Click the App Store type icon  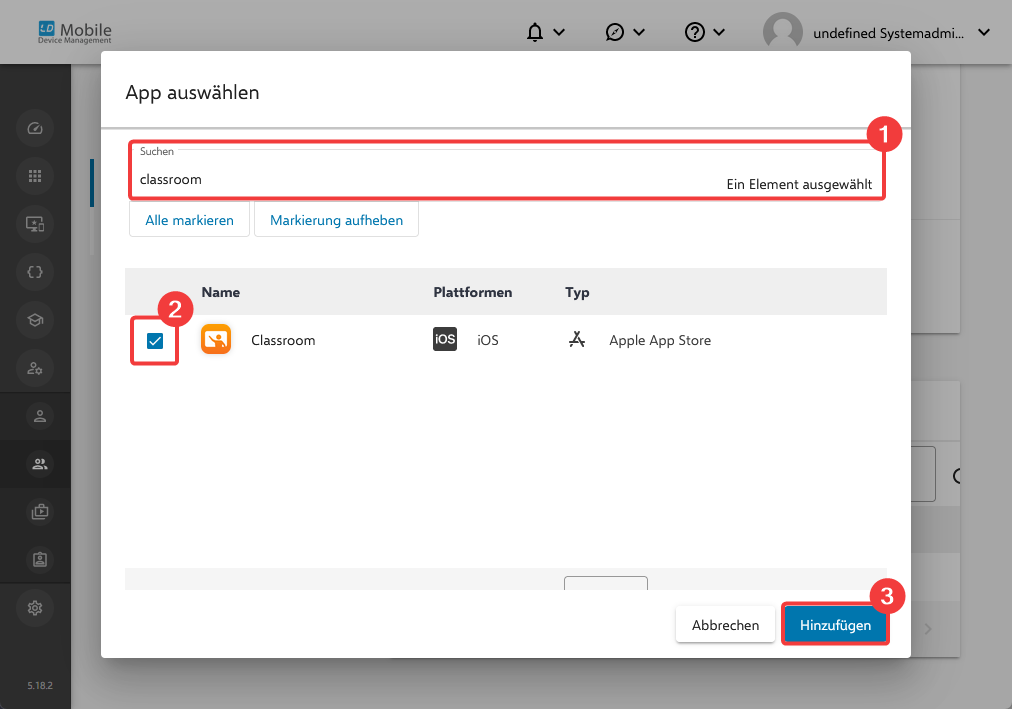pyautogui.click(x=576, y=339)
